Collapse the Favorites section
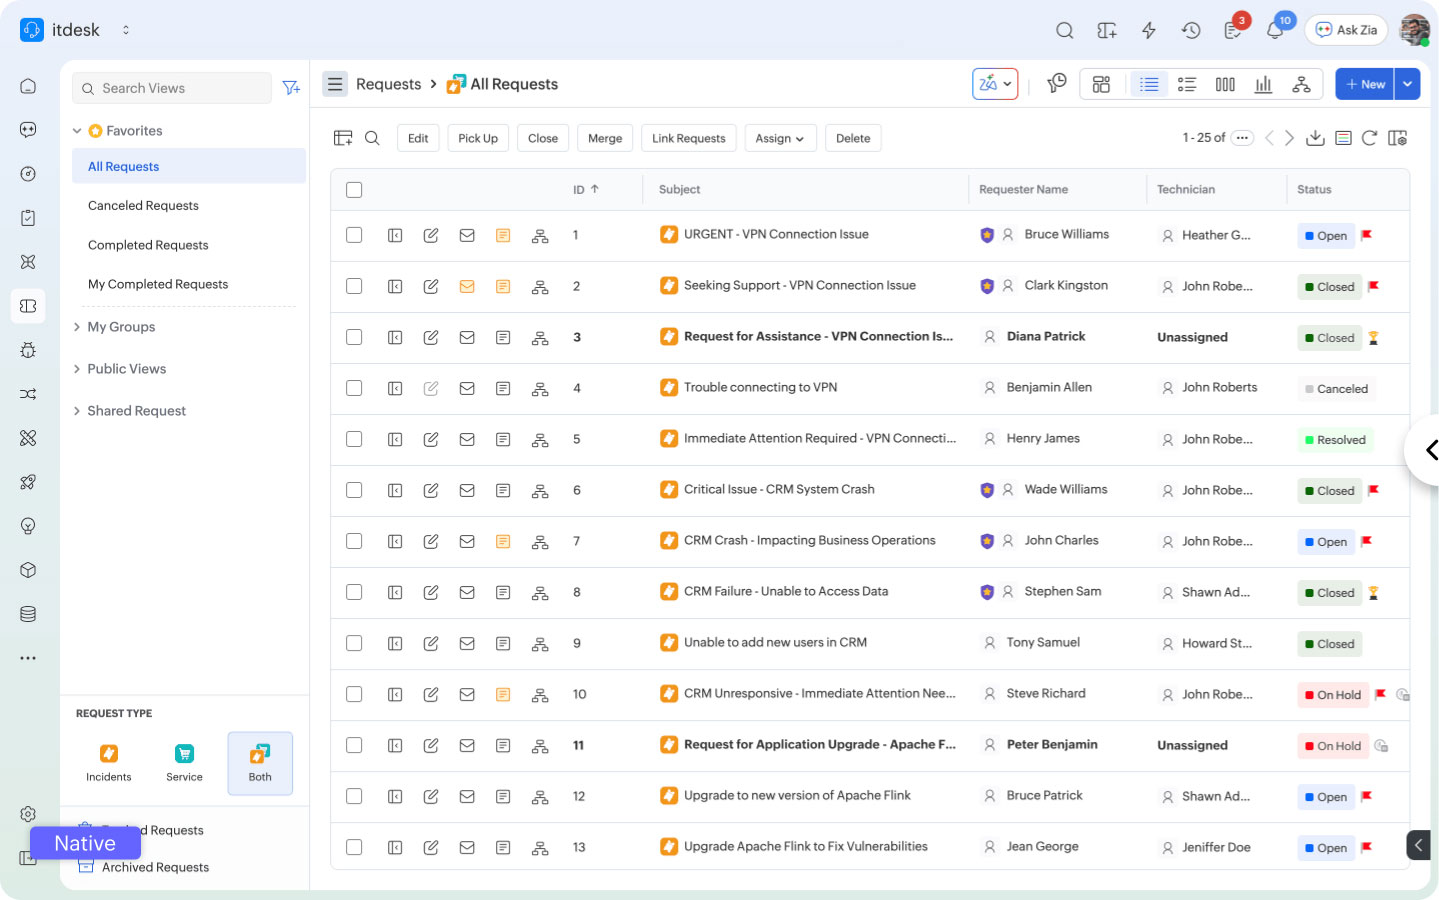The image size is (1439, 900). [x=77, y=131]
